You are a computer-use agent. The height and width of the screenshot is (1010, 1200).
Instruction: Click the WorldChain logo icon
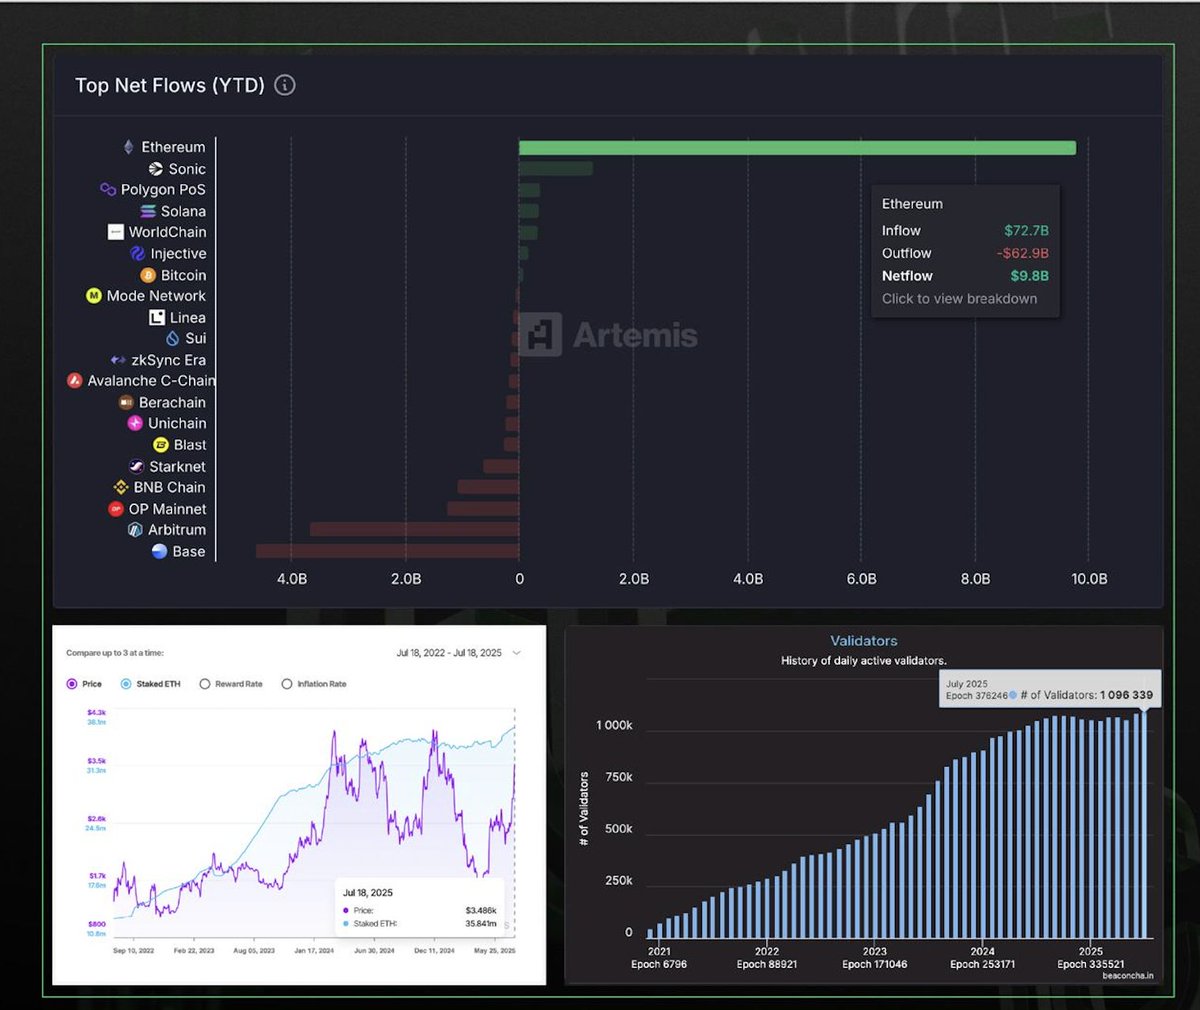(x=116, y=232)
